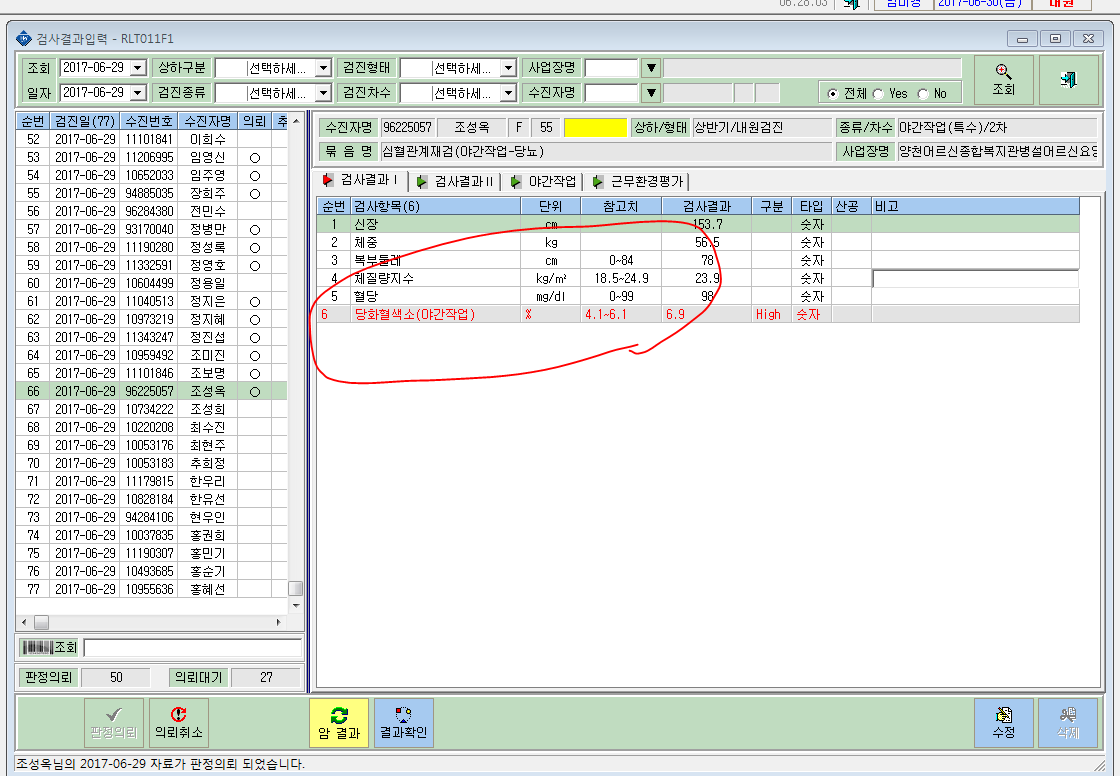
Task: Click the 의뢰취소 cancel request button
Action: [179, 722]
